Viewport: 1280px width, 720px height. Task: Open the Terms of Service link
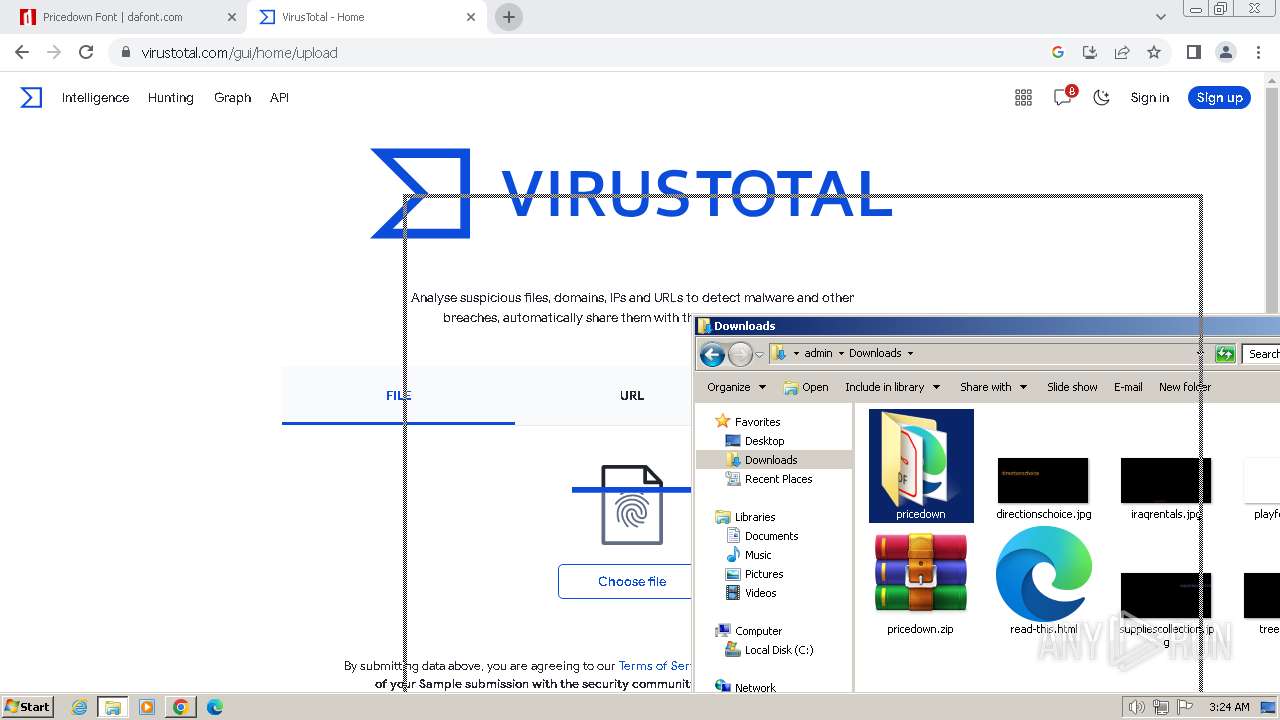[655, 665]
